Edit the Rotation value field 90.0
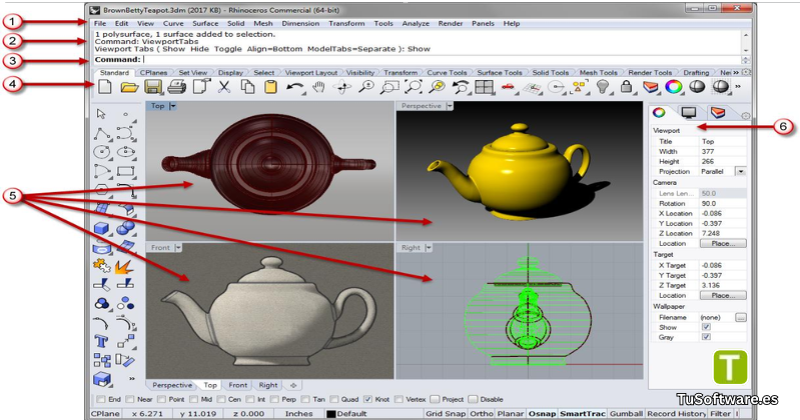800x420 pixels. point(722,203)
